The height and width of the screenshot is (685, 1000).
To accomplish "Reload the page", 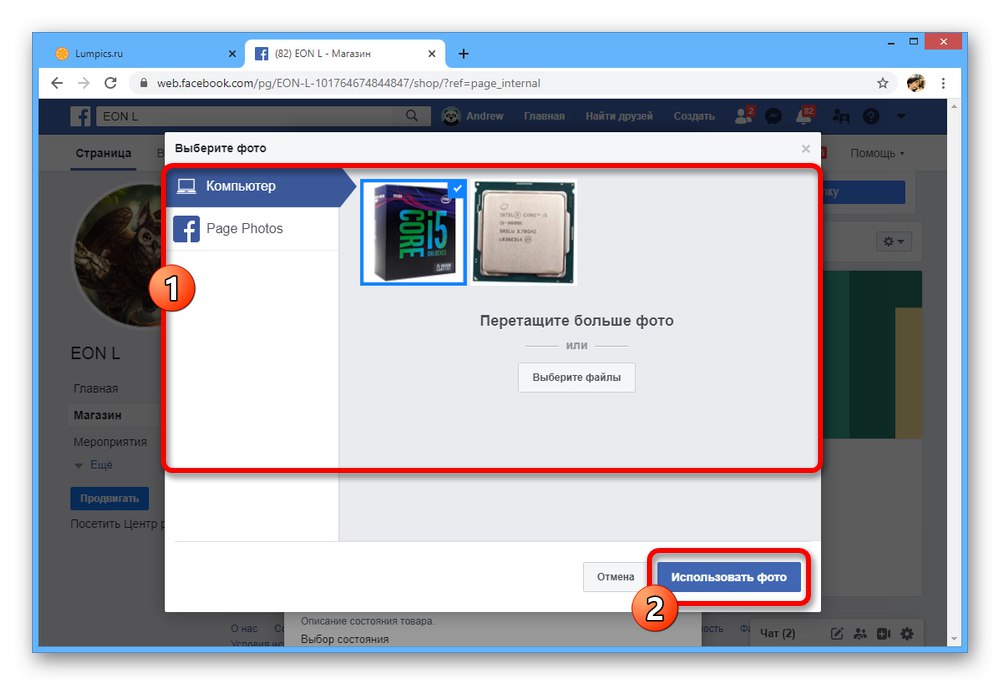I will (110, 83).
